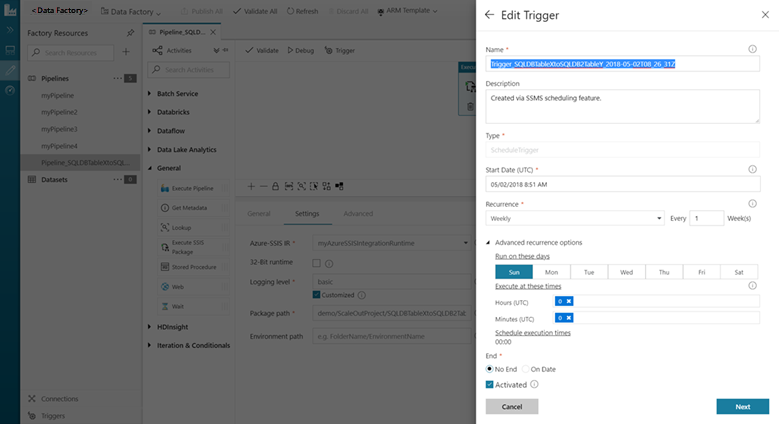Toggle the Activated checkbox
Viewport: 780px width, 424px height.
pyautogui.click(x=489, y=384)
